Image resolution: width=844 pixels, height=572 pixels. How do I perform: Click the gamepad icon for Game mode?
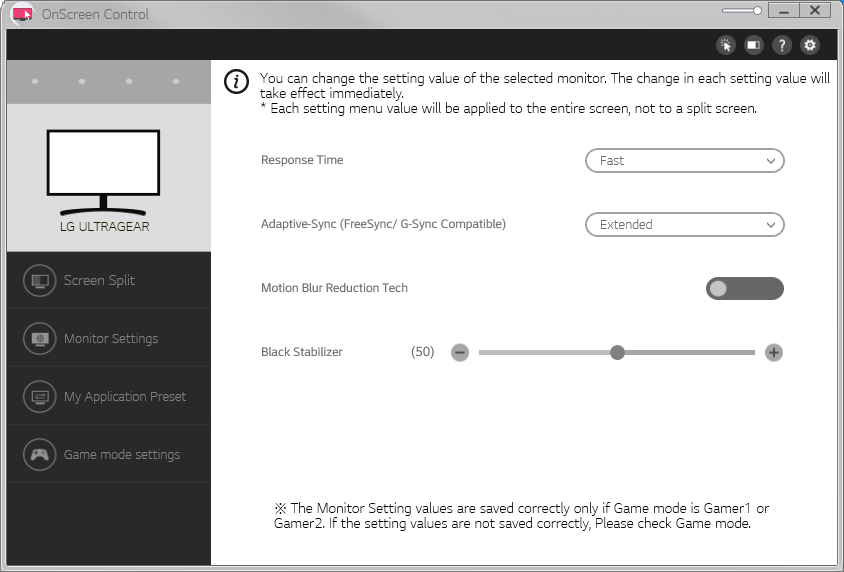tap(40, 455)
